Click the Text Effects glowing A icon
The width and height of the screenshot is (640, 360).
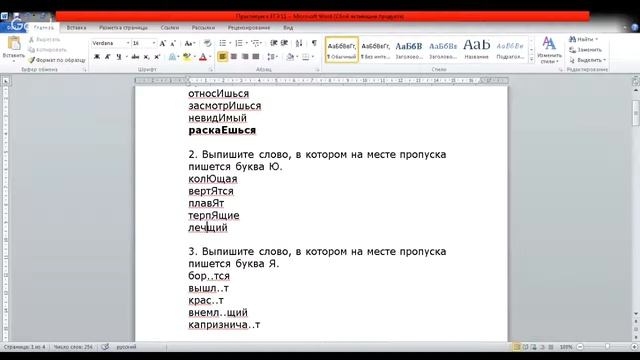172,57
